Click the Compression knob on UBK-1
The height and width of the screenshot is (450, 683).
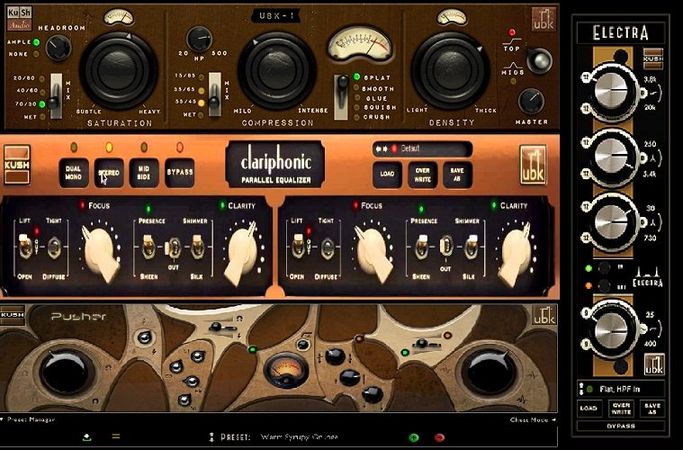[x=268, y=69]
